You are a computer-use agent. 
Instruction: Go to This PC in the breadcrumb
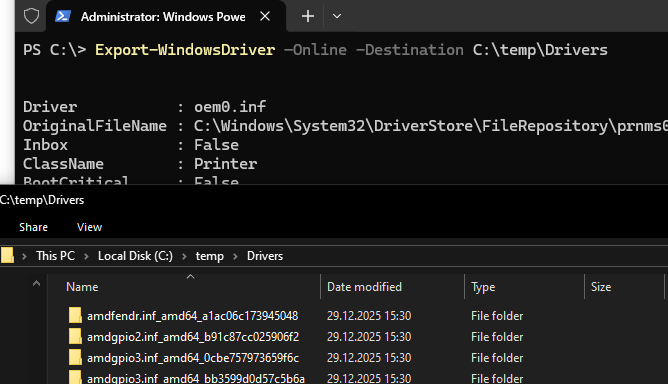click(55, 256)
